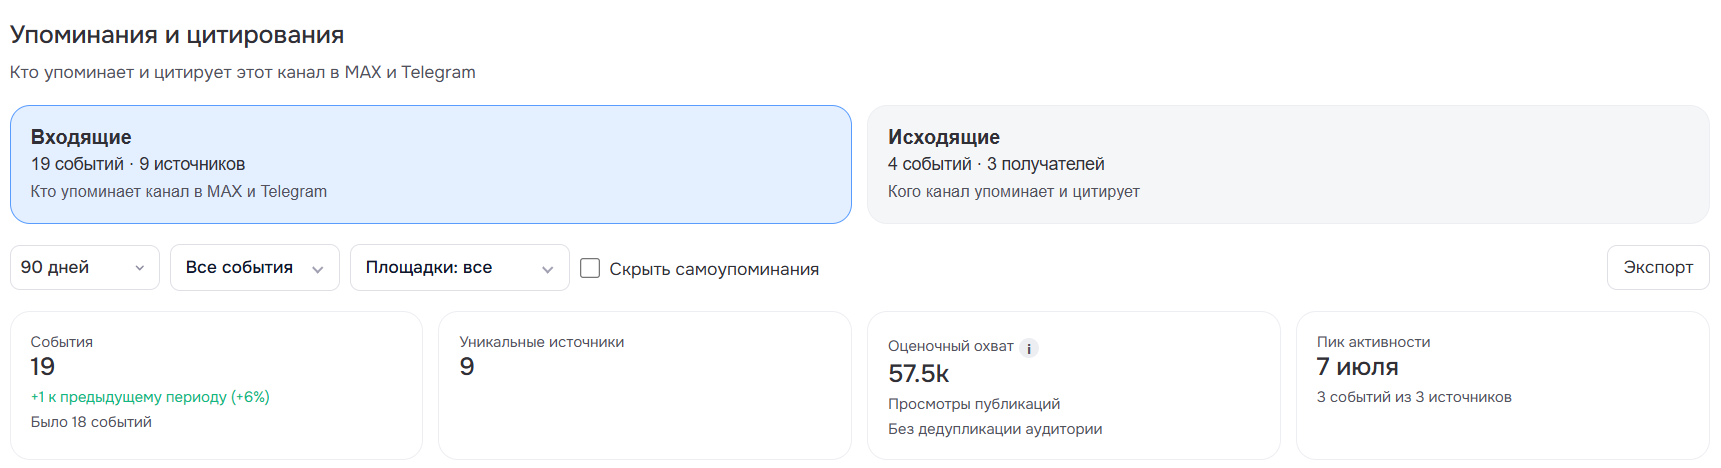The width and height of the screenshot is (1721, 468).
Task: Select the Уникальные источники stat card
Action: point(645,385)
